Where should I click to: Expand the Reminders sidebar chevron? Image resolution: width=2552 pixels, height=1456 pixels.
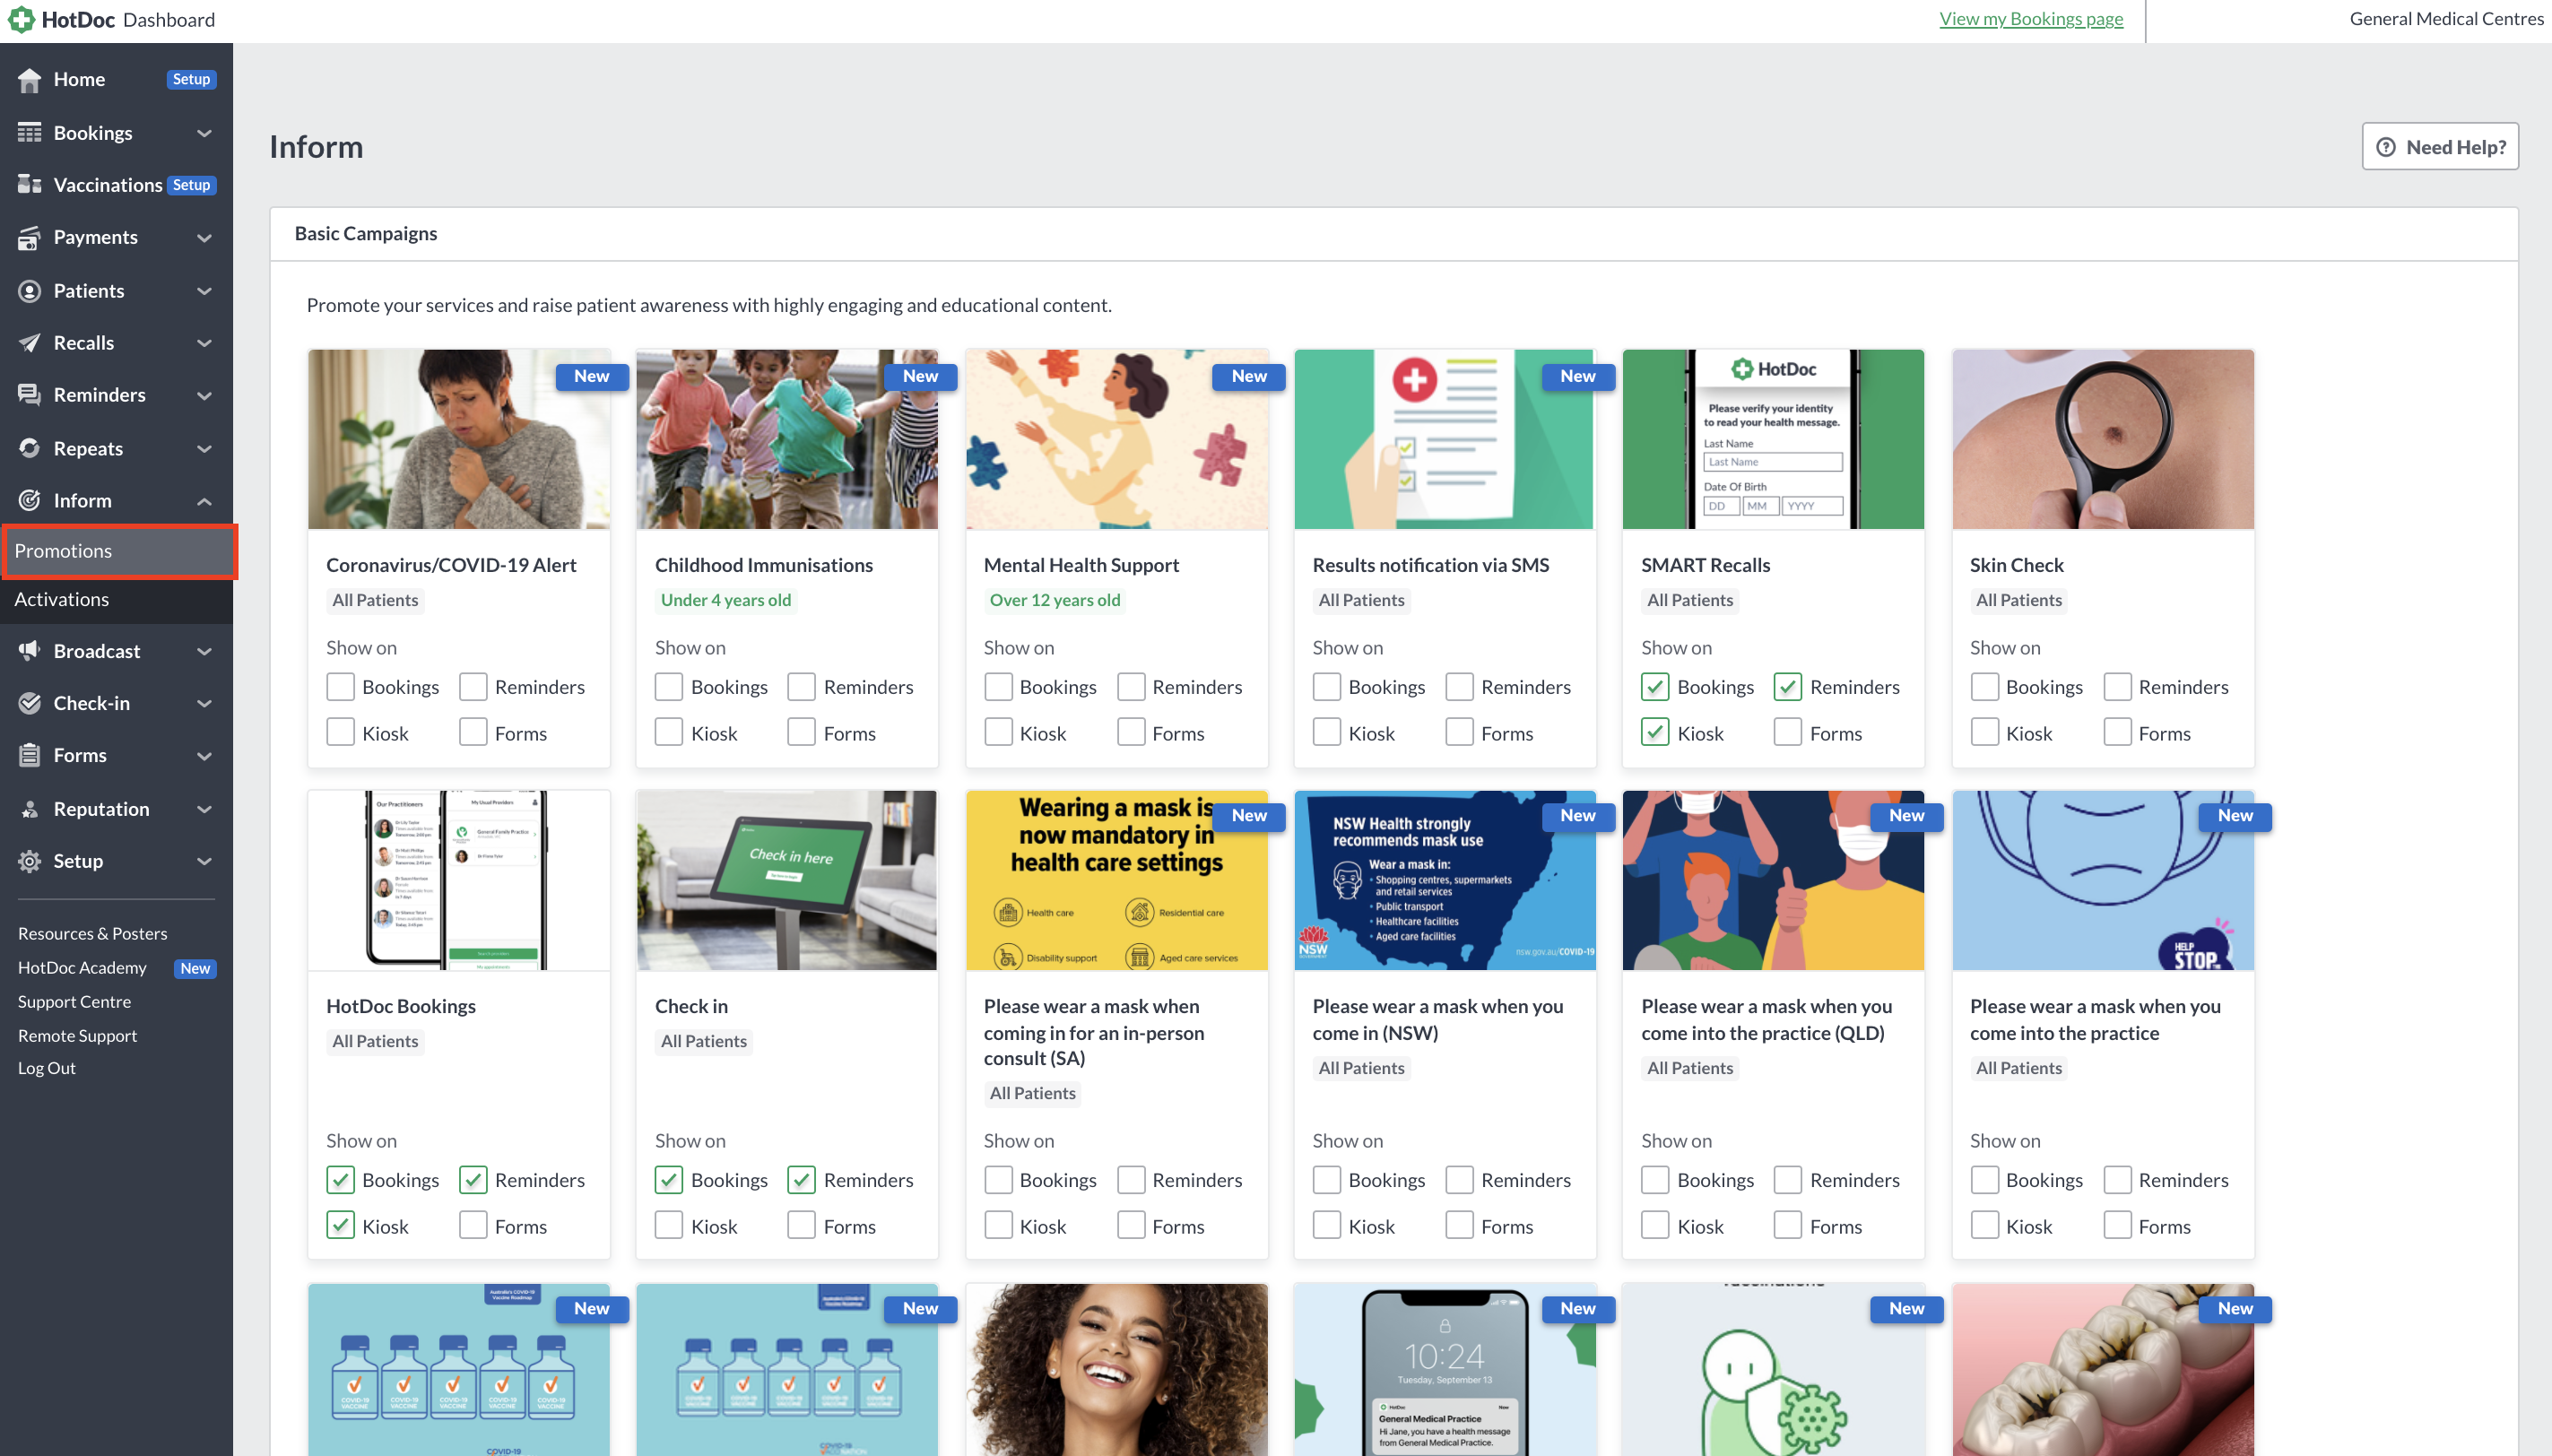[204, 395]
